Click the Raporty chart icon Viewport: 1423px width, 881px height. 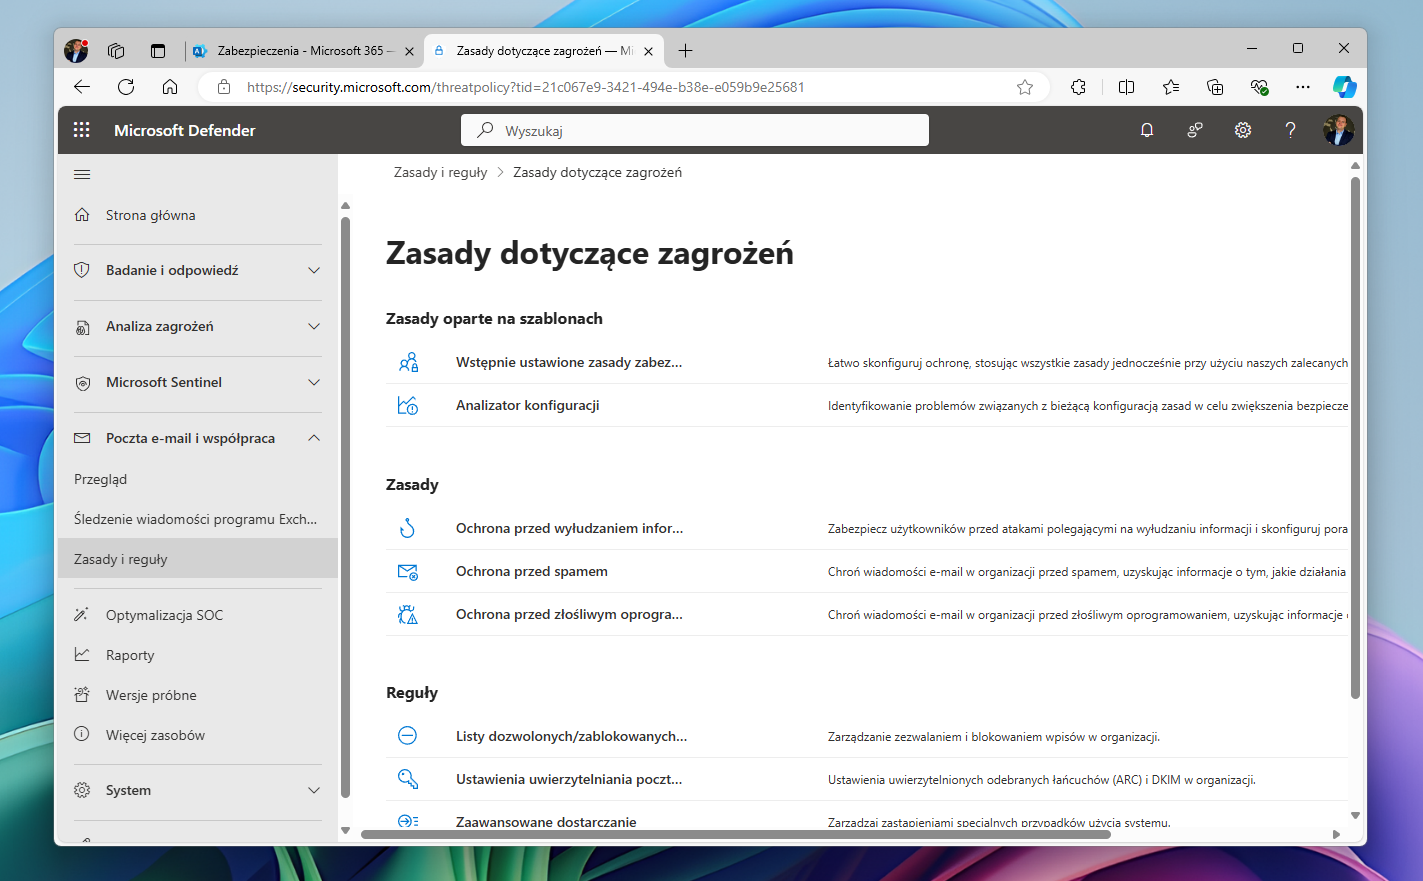(x=82, y=655)
